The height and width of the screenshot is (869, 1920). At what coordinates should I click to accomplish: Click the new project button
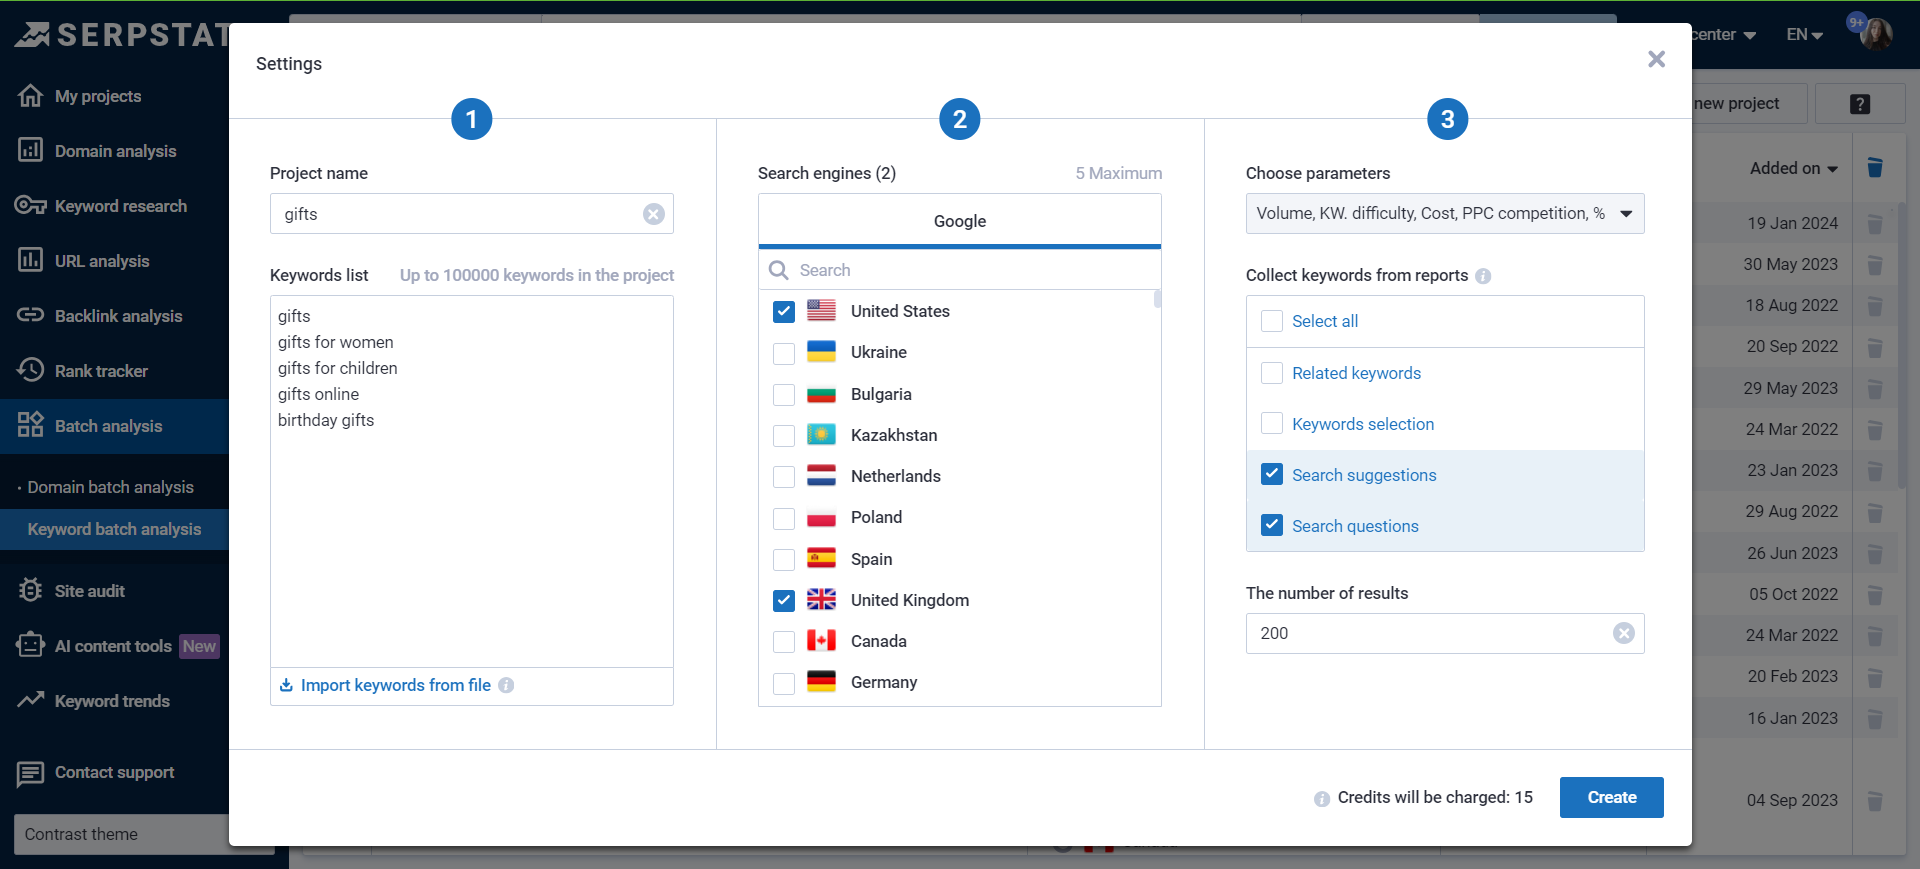click(1750, 104)
